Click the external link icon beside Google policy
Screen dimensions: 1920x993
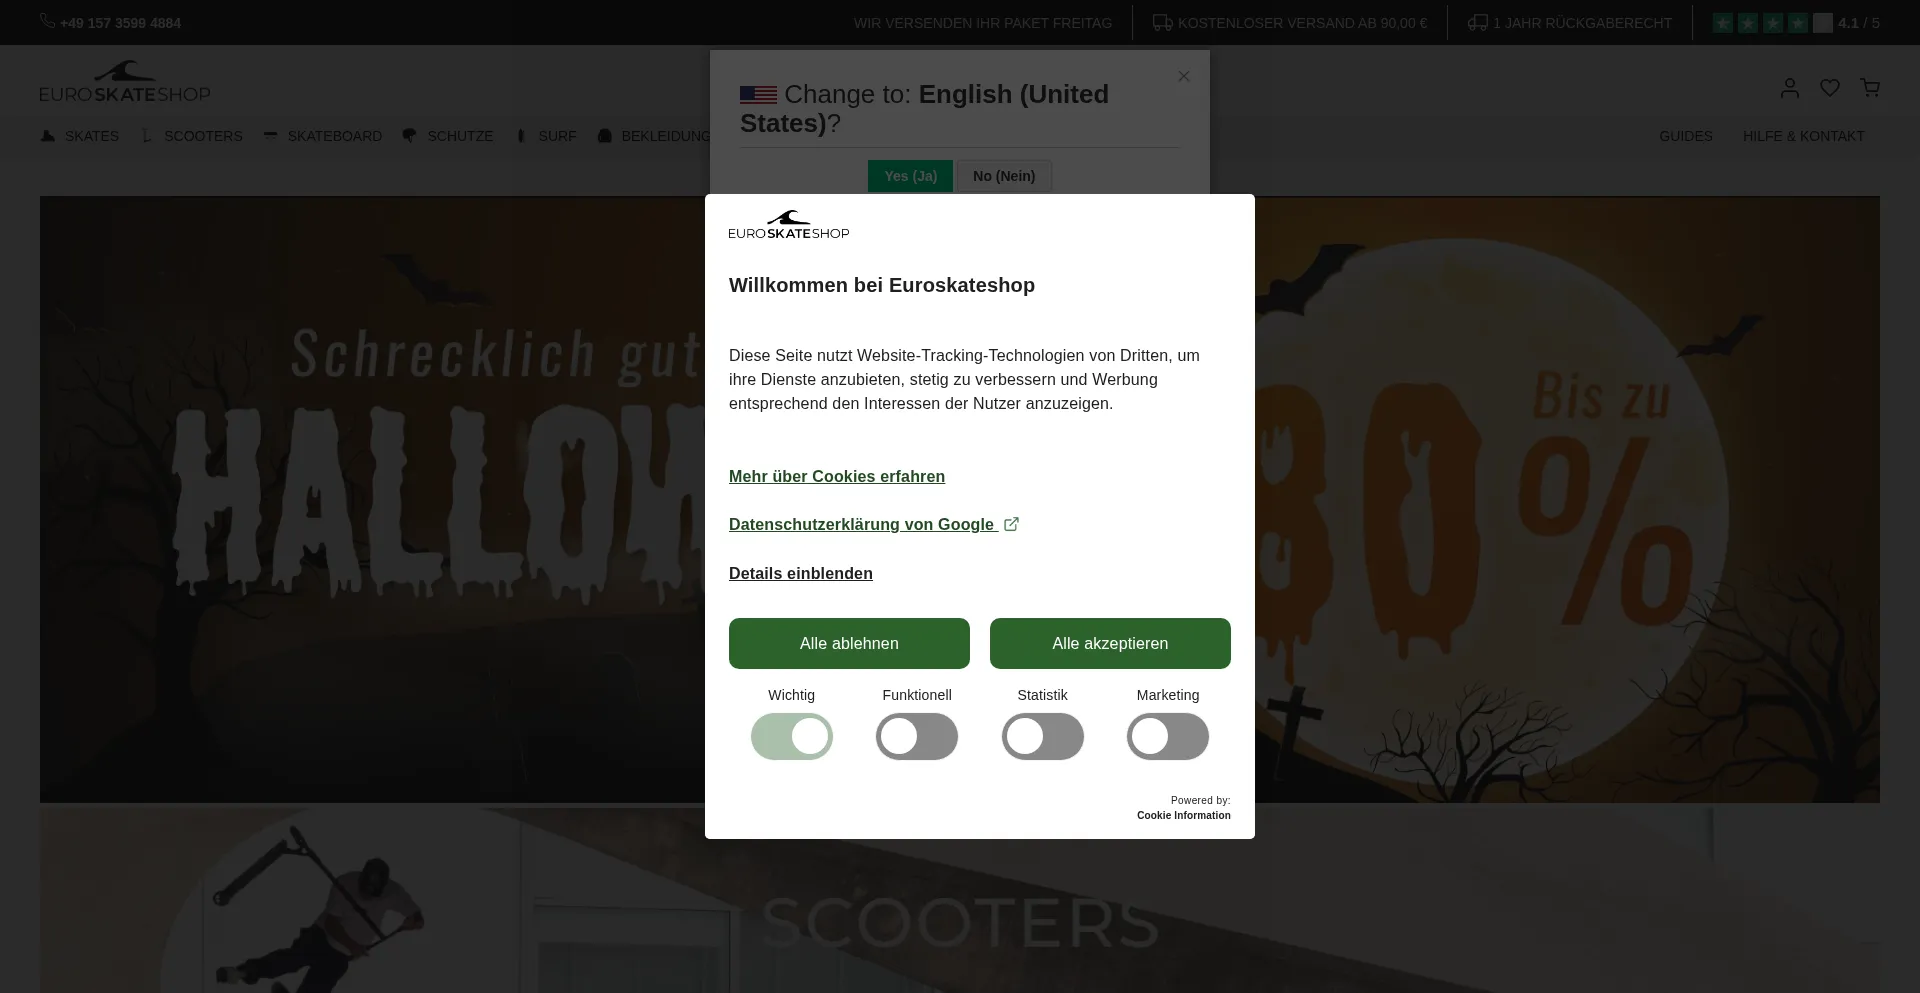[1011, 524]
